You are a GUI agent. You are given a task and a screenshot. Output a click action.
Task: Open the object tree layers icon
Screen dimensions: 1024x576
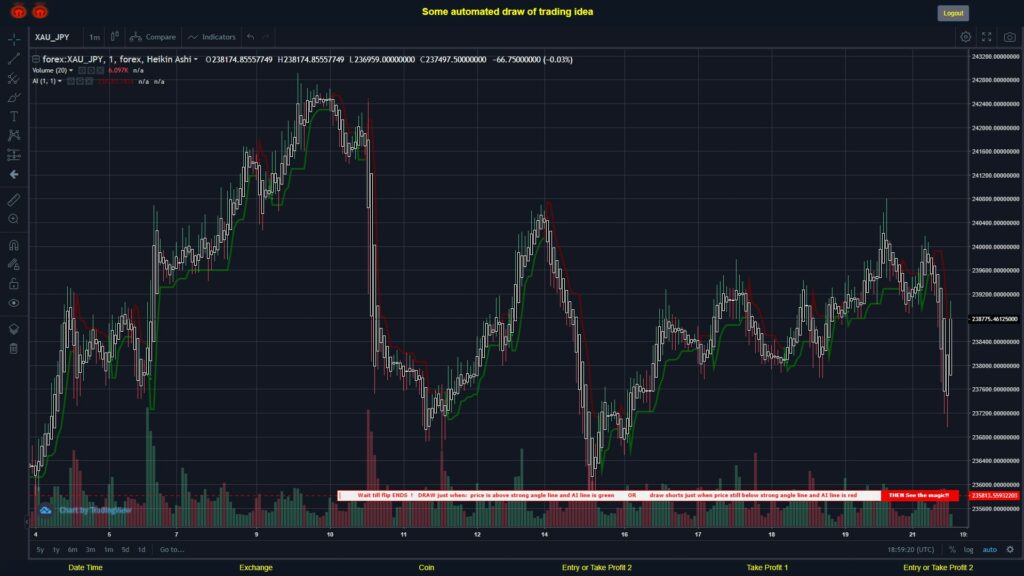click(x=14, y=329)
